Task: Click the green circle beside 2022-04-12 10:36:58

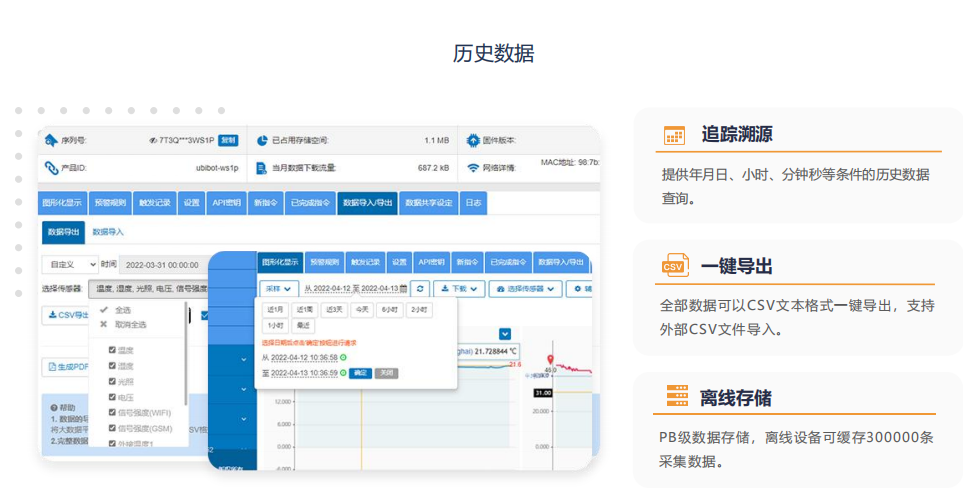Action: click(343, 357)
